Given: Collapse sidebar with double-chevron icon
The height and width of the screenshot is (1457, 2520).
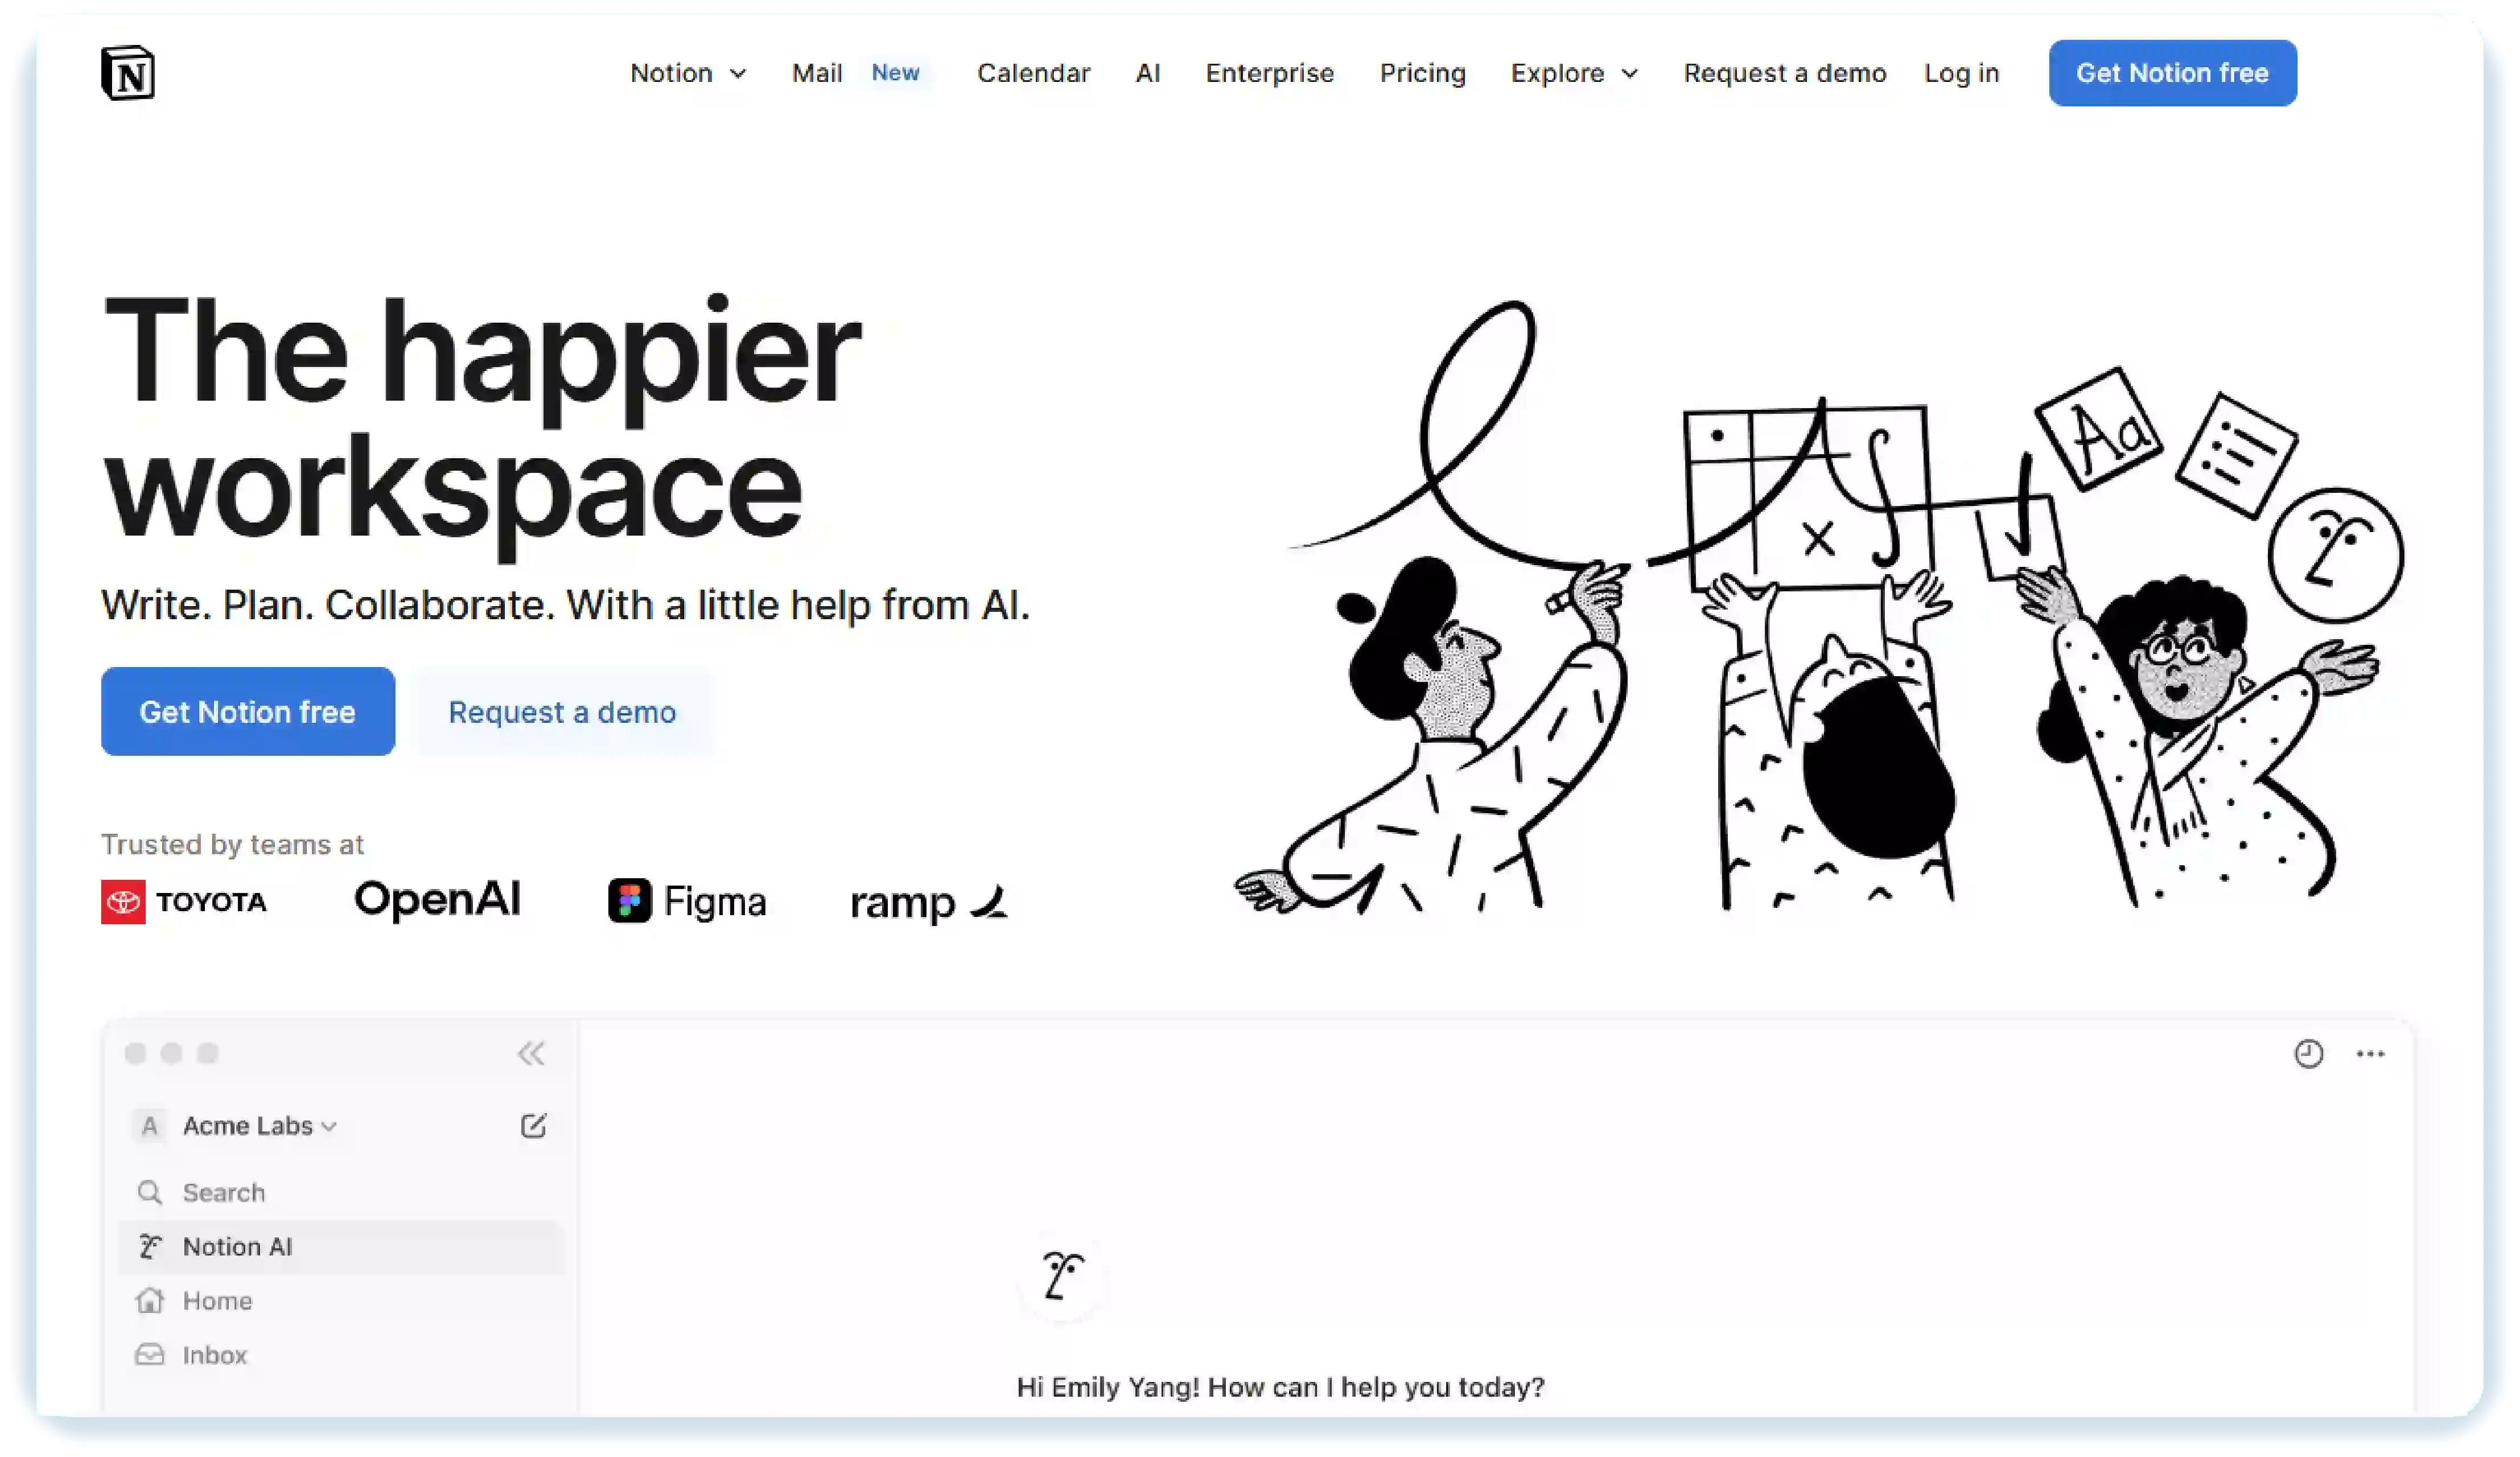Looking at the screenshot, I should [531, 1053].
